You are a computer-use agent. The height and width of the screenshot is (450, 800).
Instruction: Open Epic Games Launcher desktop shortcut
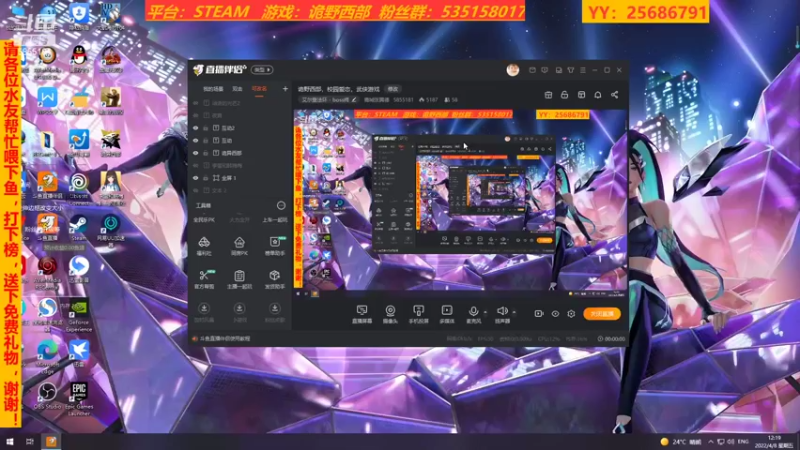click(x=79, y=399)
